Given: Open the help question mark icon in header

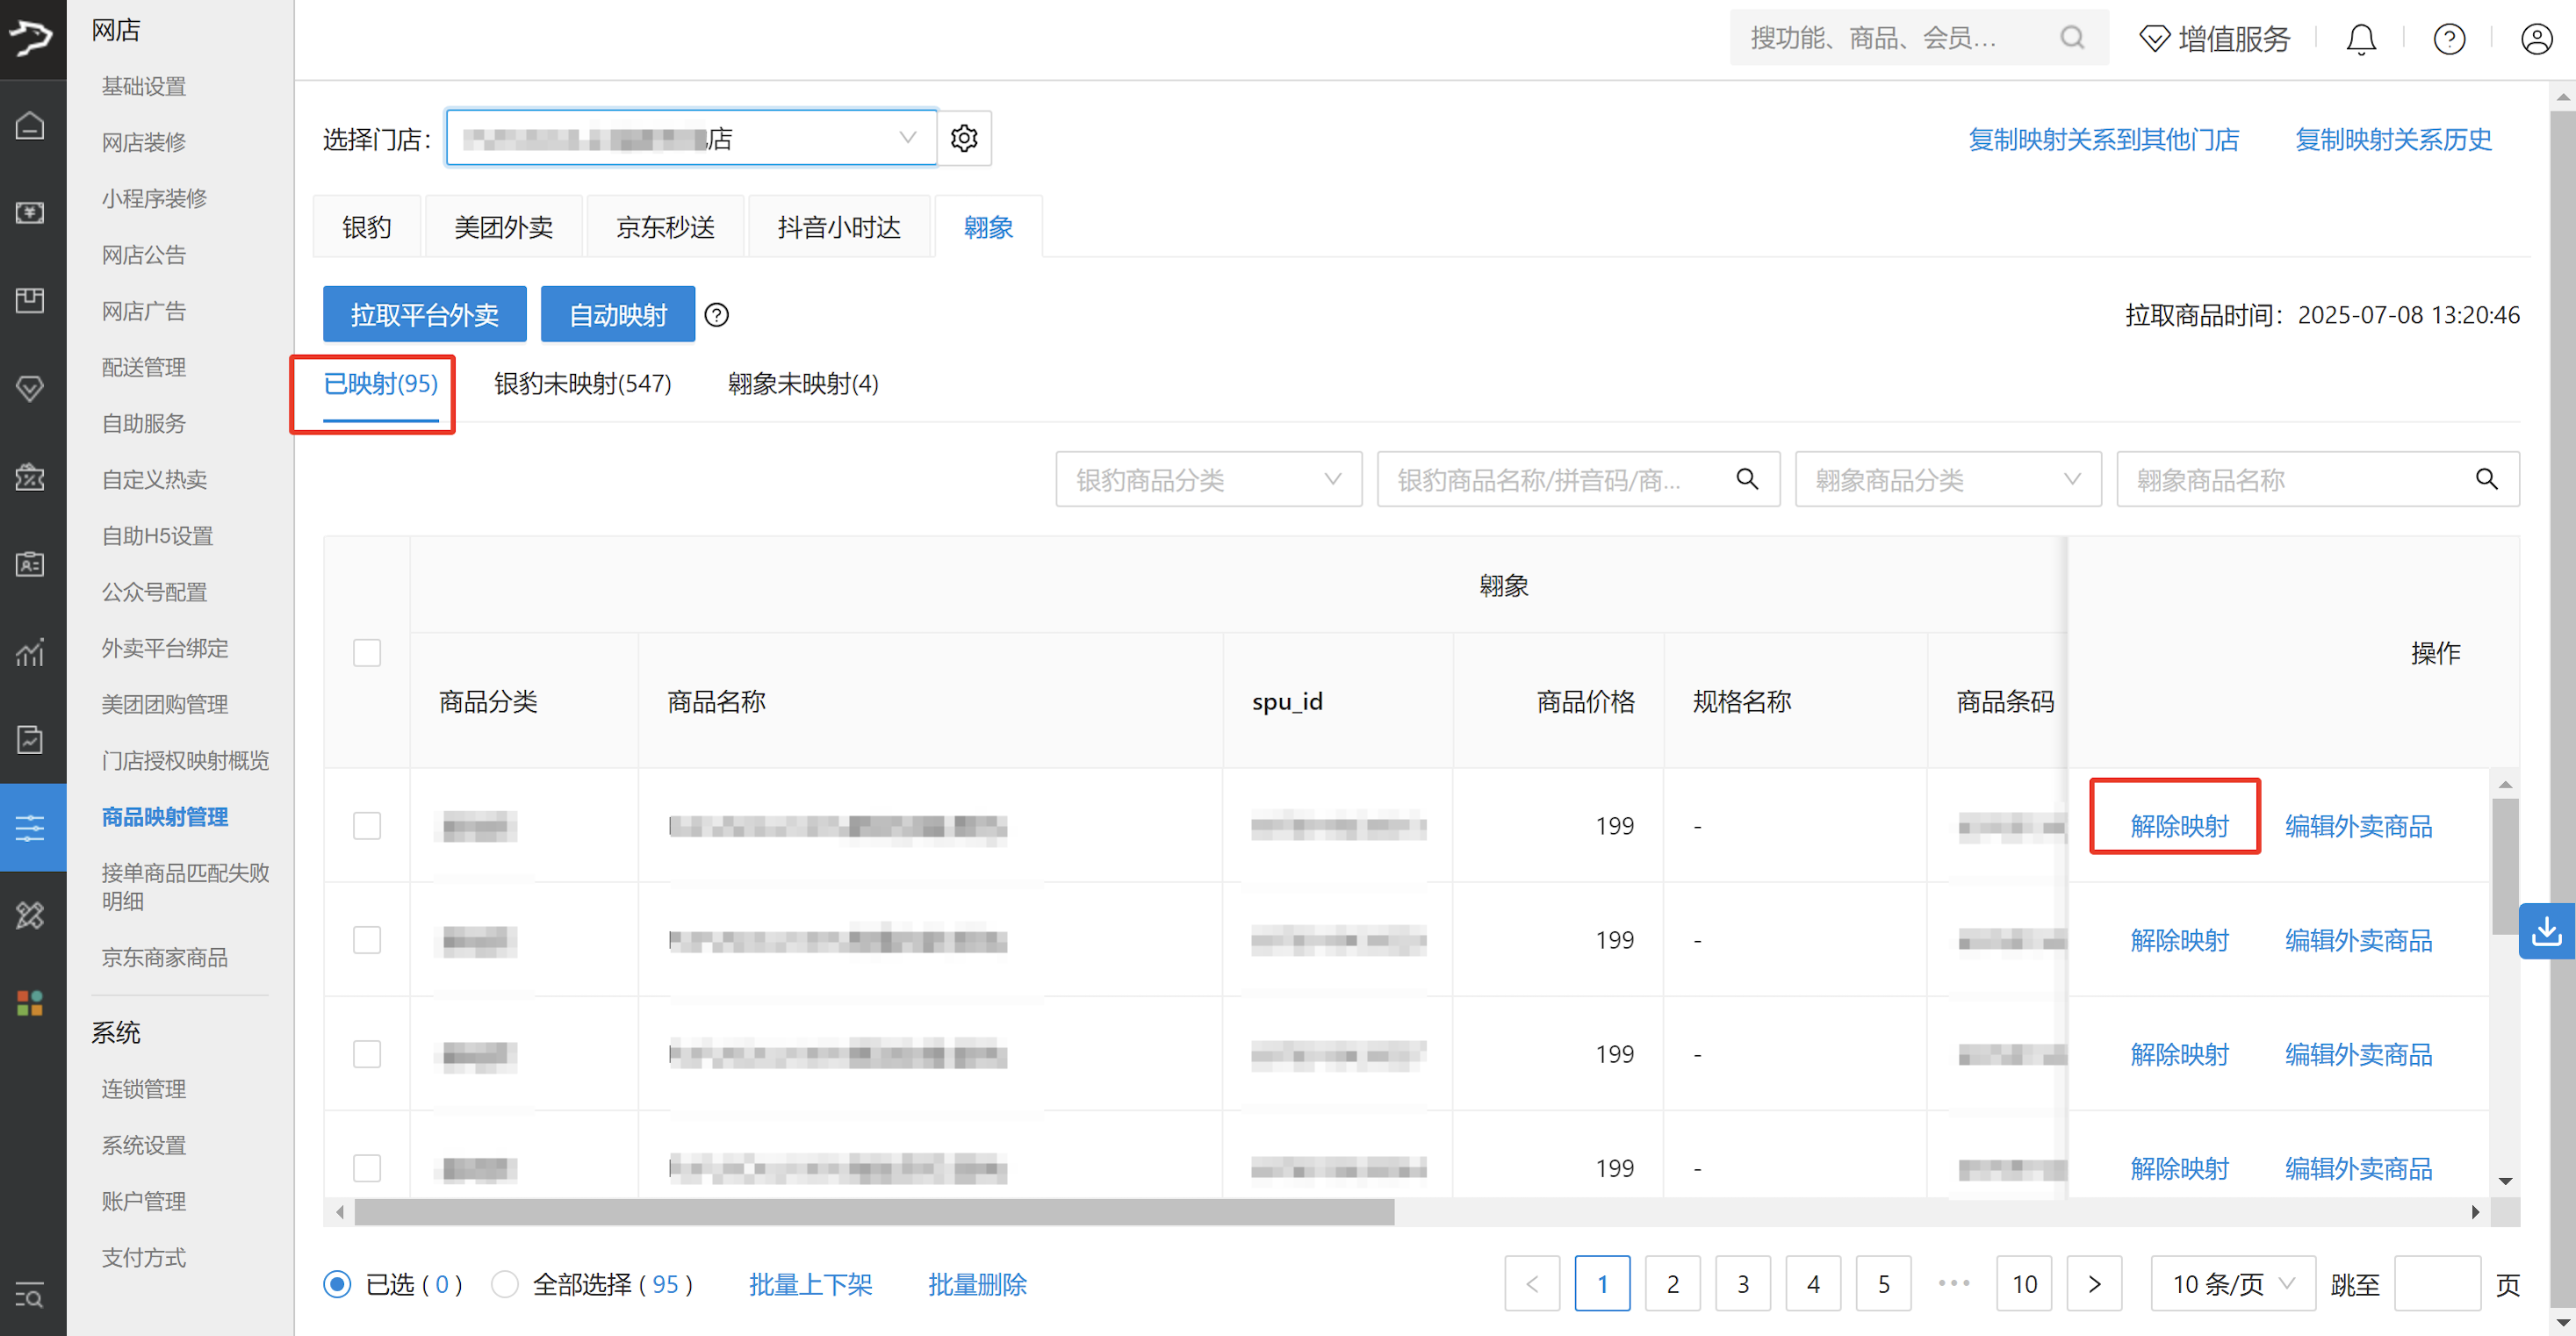Looking at the screenshot, I should [x=2449, y=39].
